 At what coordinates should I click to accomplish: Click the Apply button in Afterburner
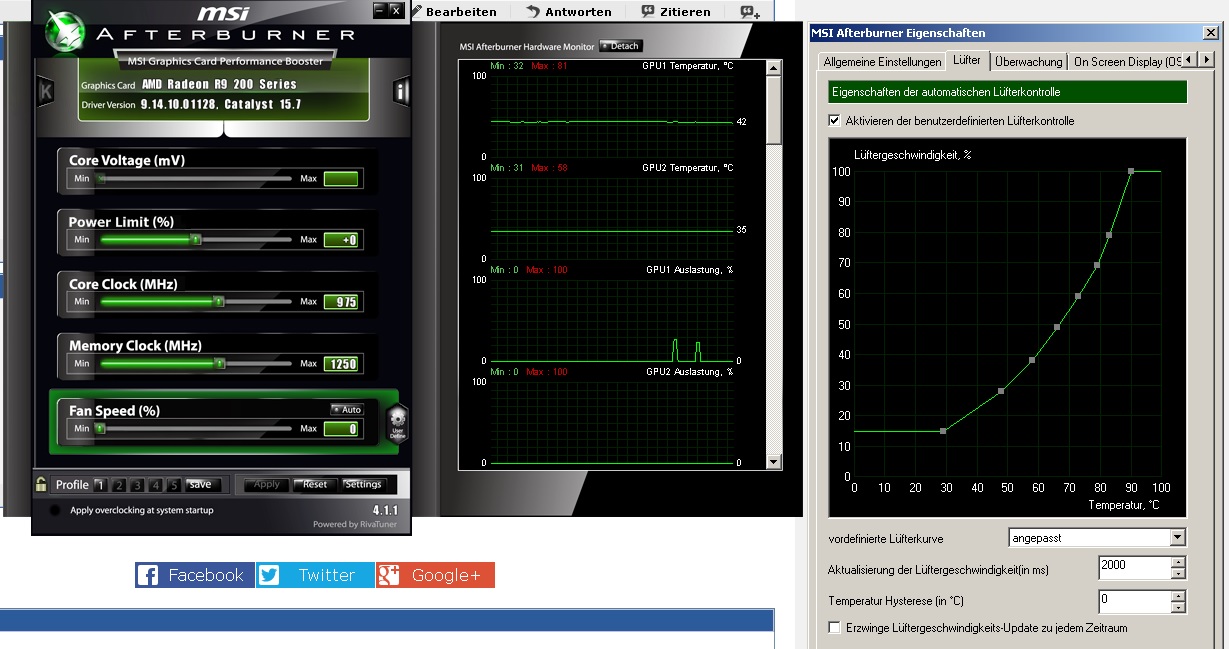(x=267, y=485)
